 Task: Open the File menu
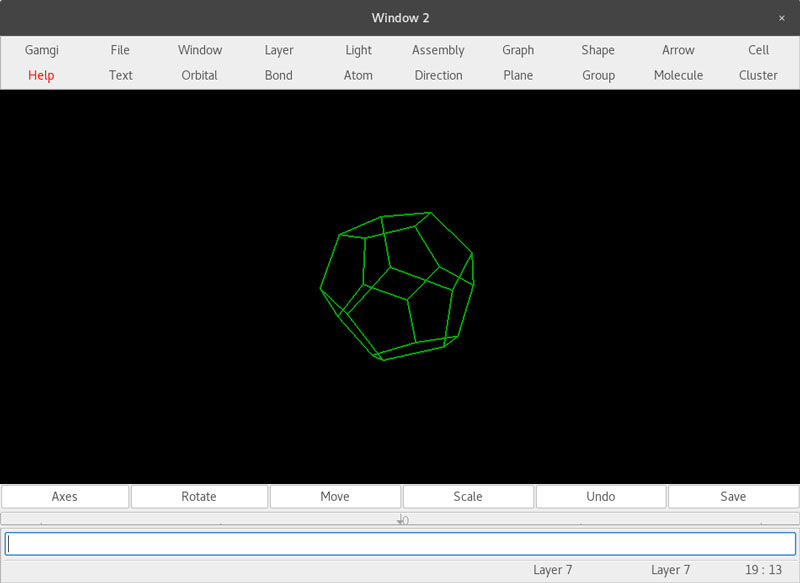(120, 50)
